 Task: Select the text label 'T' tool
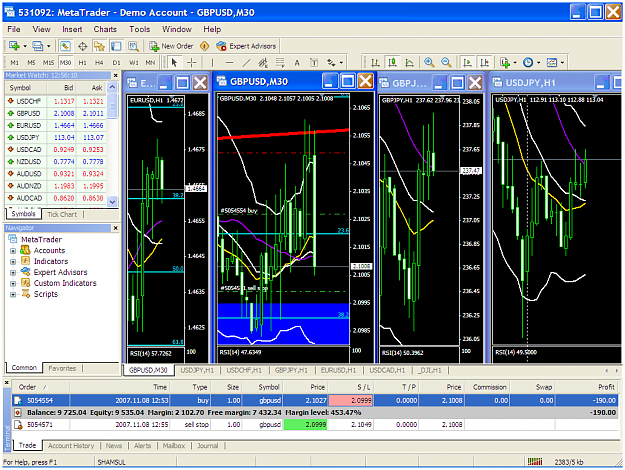click(314, 62)
